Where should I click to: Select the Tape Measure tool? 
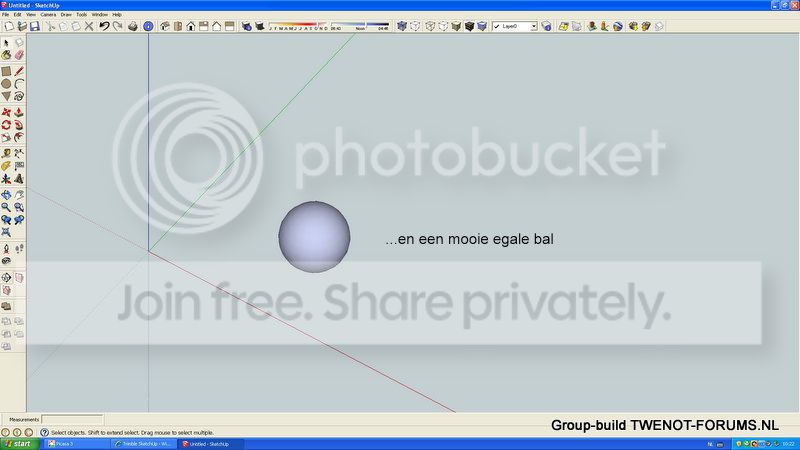point(6,154)
